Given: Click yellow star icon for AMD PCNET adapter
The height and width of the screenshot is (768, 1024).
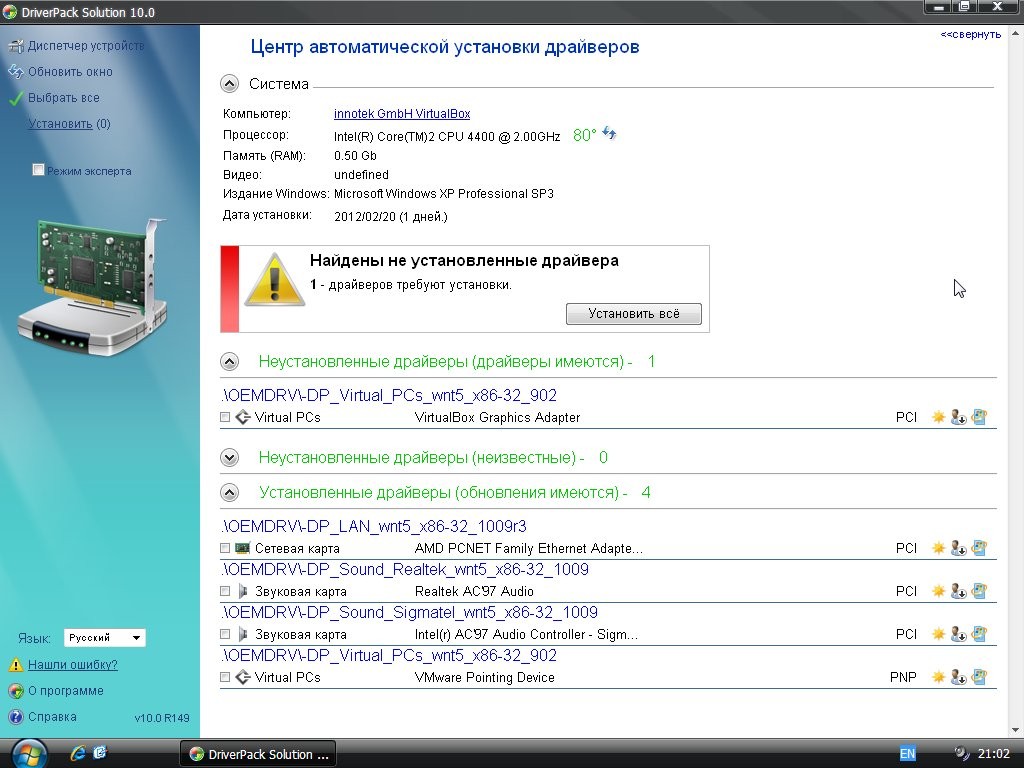Looking at the screenshot, I should tap(938, 548).
